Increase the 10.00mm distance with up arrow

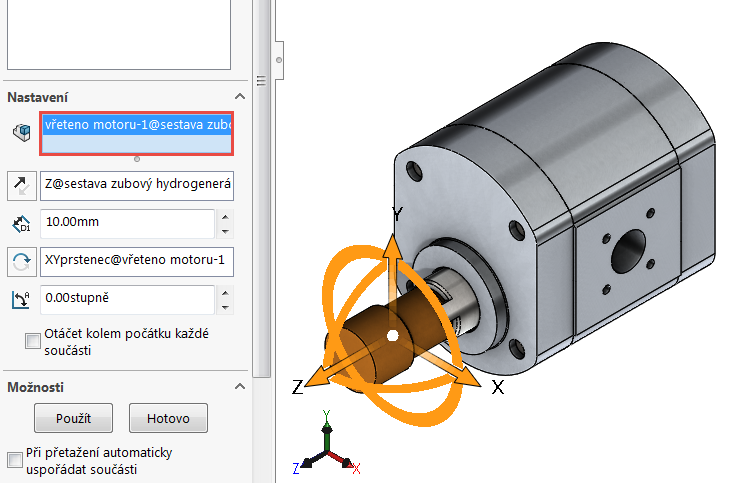coord(225,217)
